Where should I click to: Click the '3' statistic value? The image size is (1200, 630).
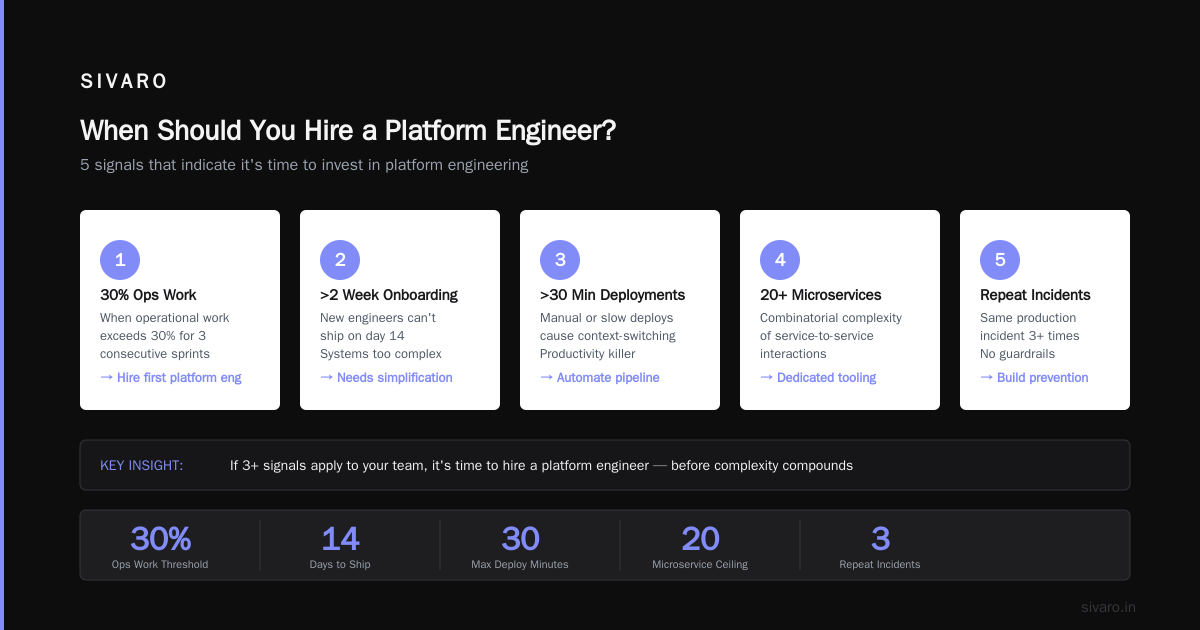[880, 539]
